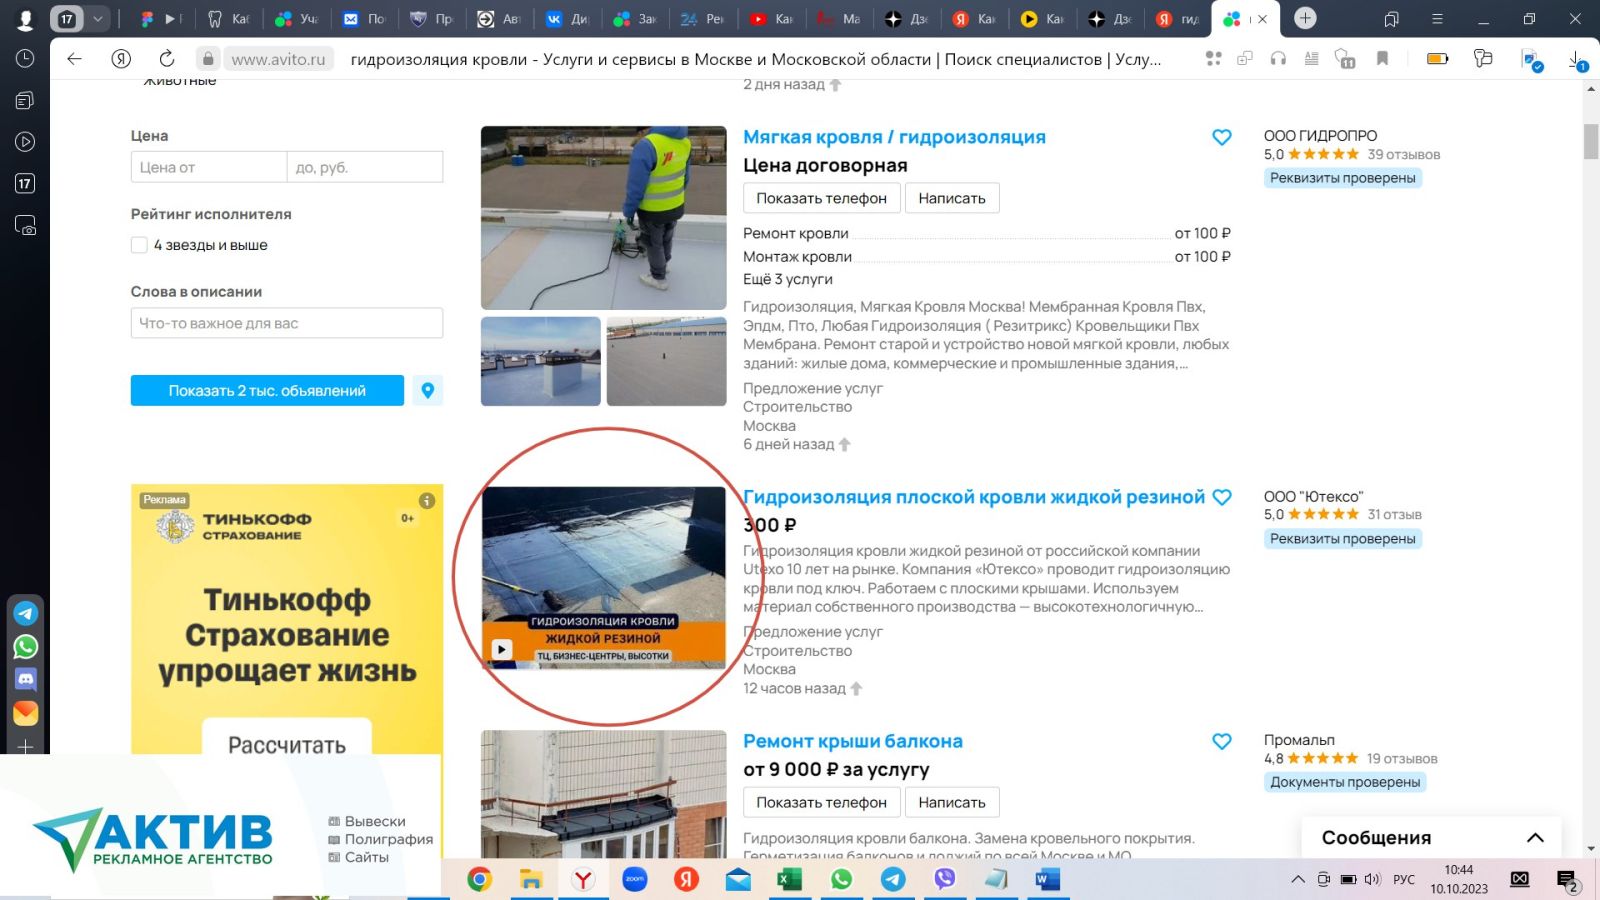Open WhatsApp in the browser sidebar
Screen dimensions: 1600x900
pos(25,647)
